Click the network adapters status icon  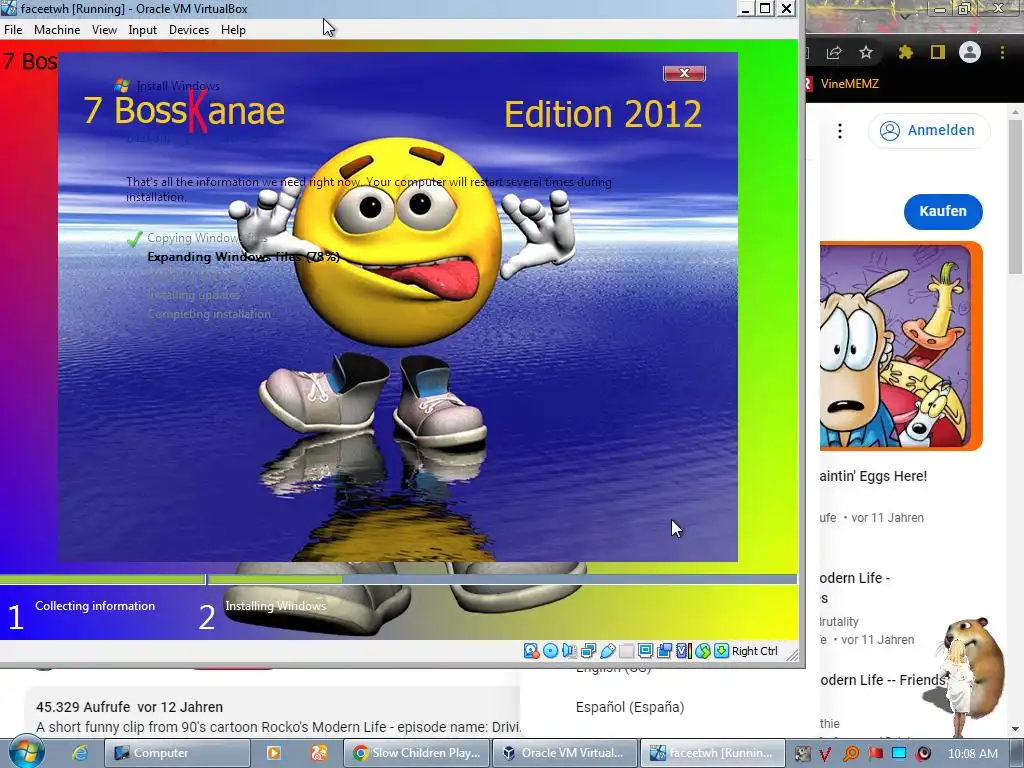[x=588, y=651]
